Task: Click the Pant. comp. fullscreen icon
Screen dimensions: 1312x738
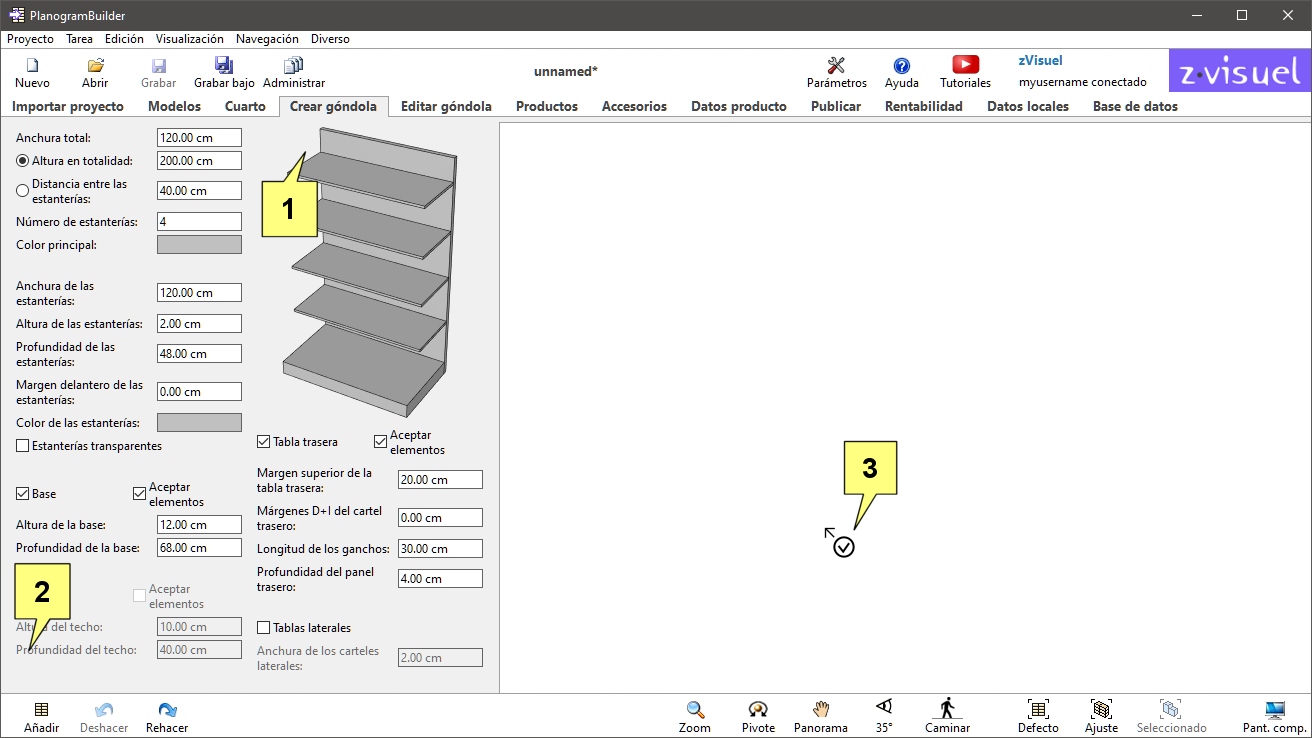Action: coord(1275,710)
